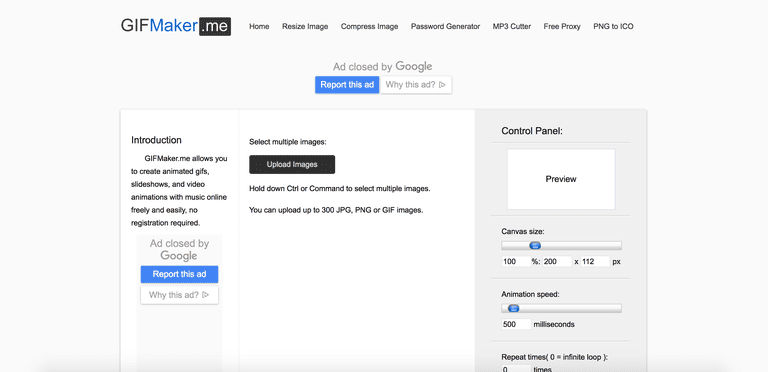Image resolution: width=768 pixels, height=372 pixels.
Task: Open Password Generator link
Action: (445, 26)
